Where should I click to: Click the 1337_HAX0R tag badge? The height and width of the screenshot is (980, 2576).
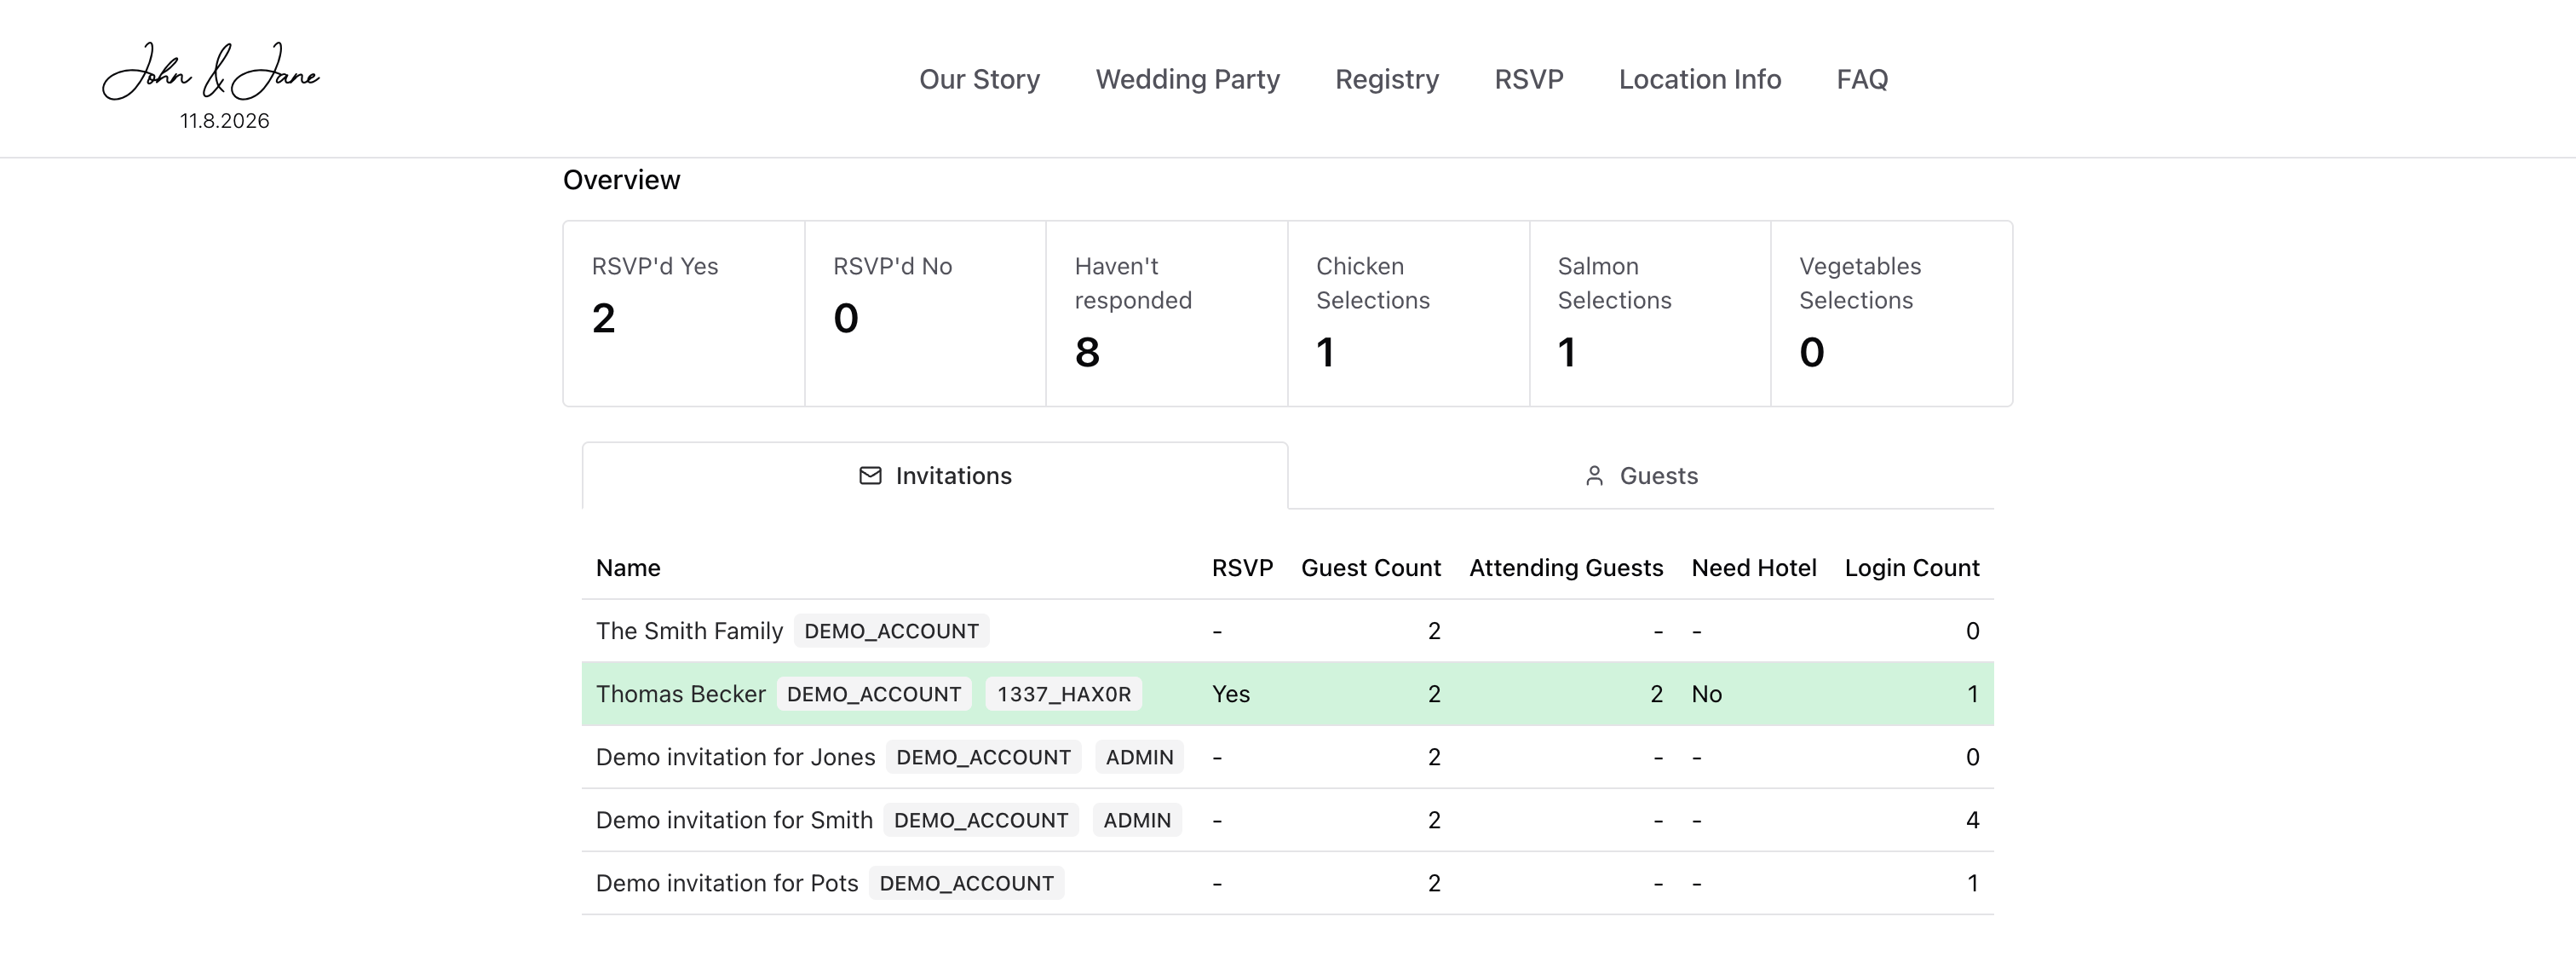[x=1063, y=694]
